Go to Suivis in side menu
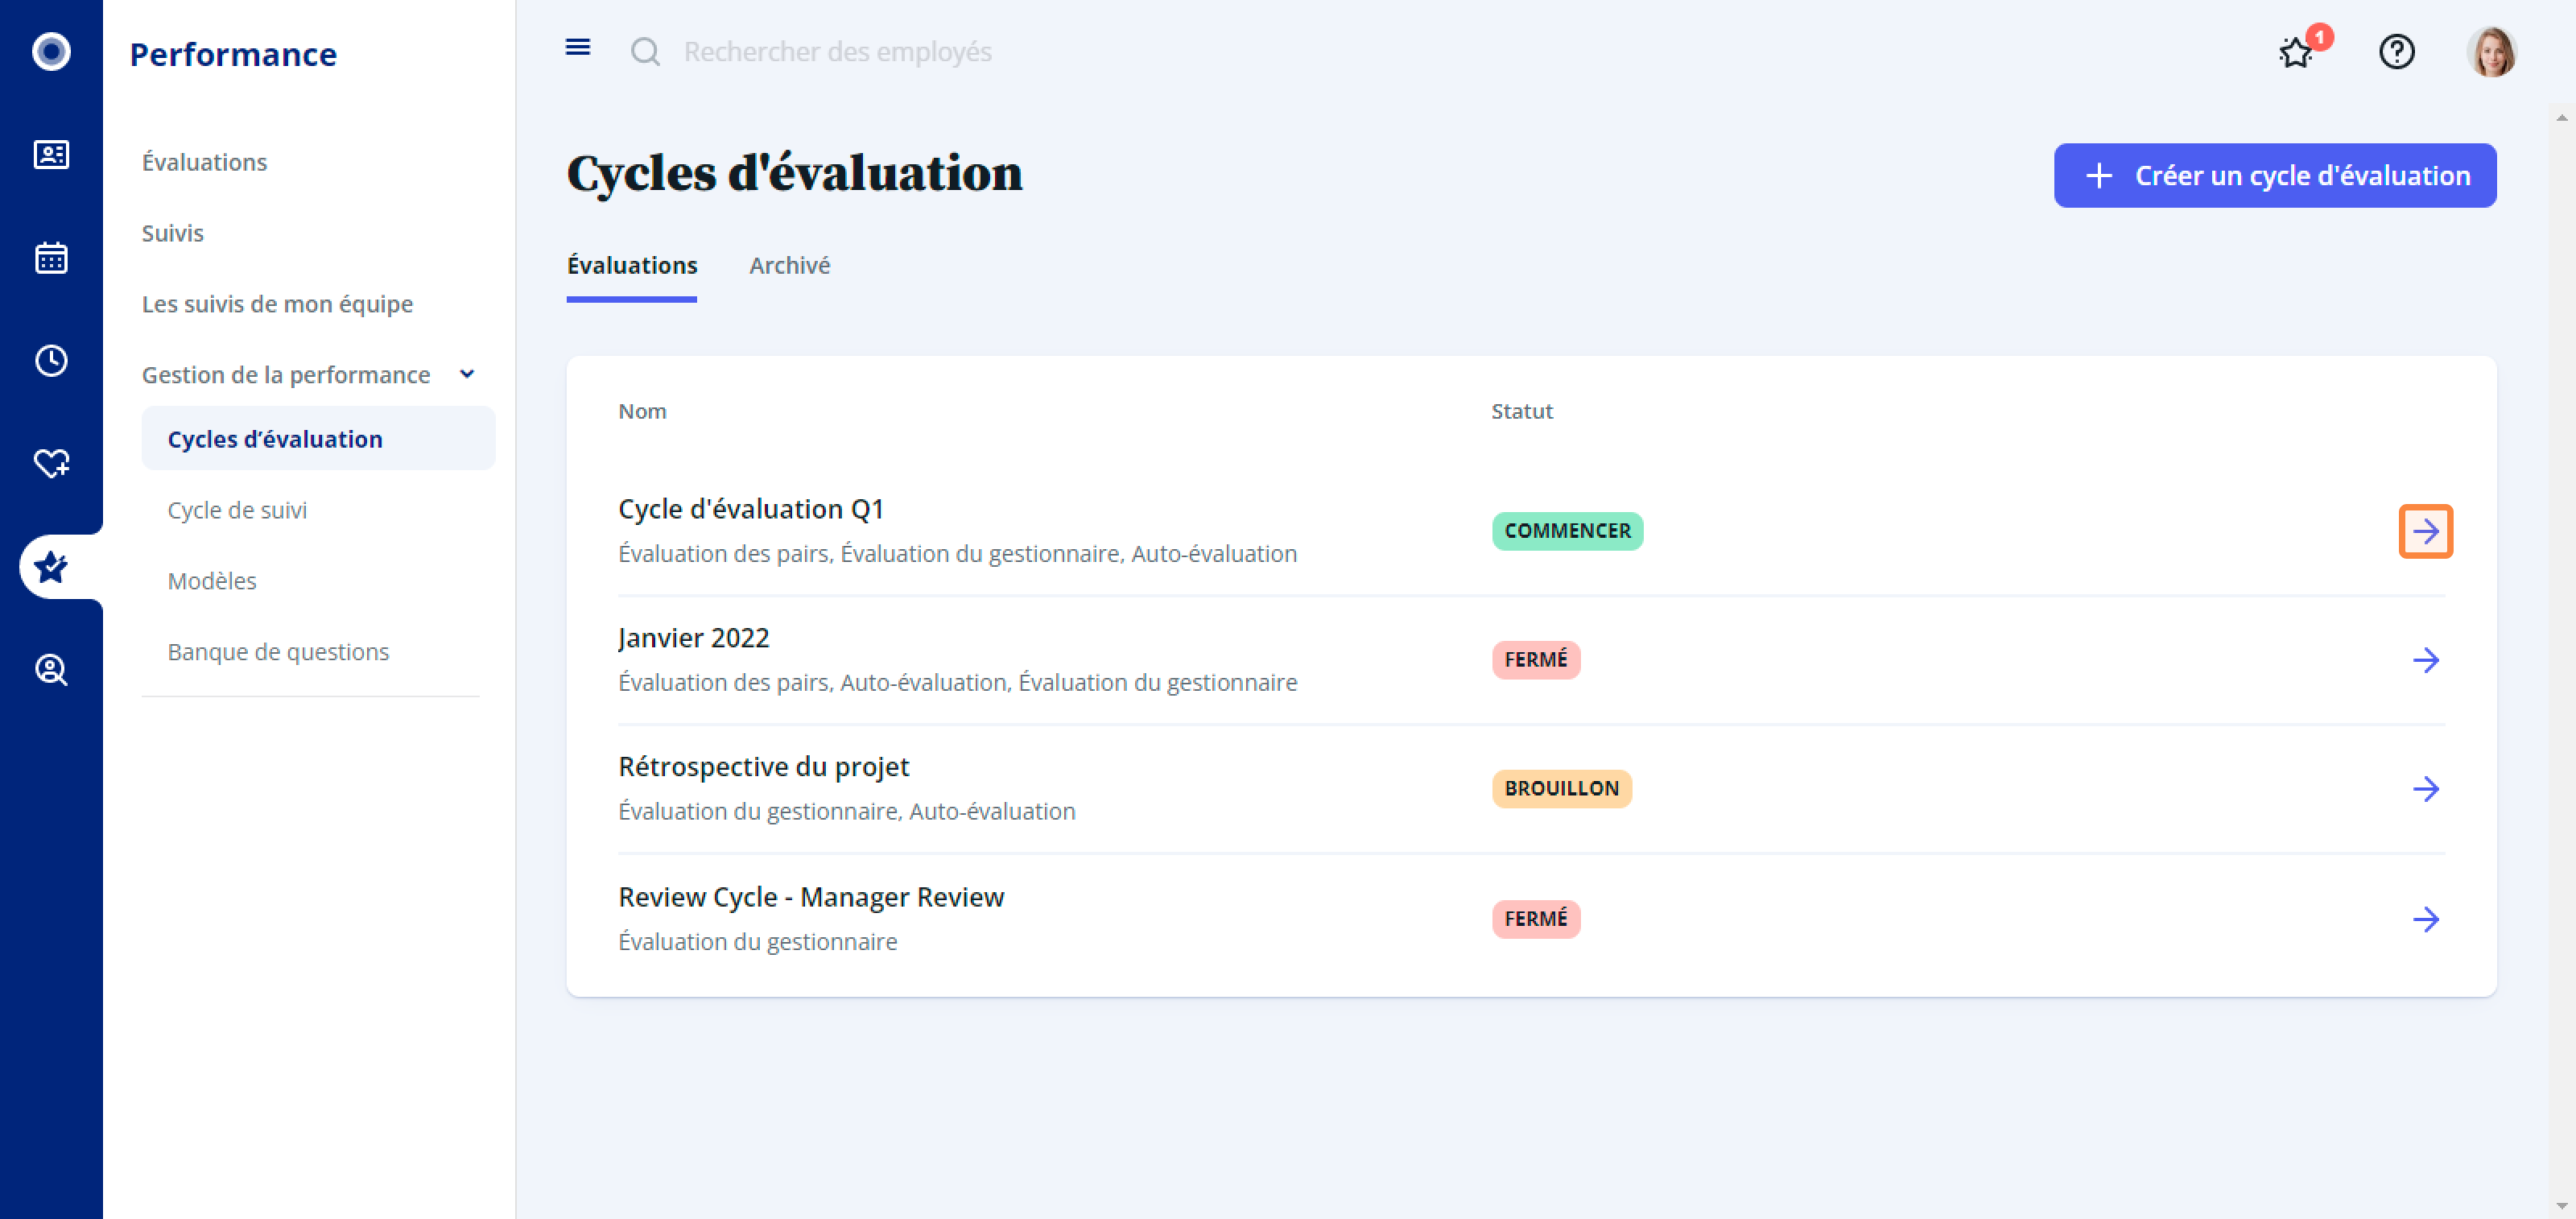 tap(173, 233)
